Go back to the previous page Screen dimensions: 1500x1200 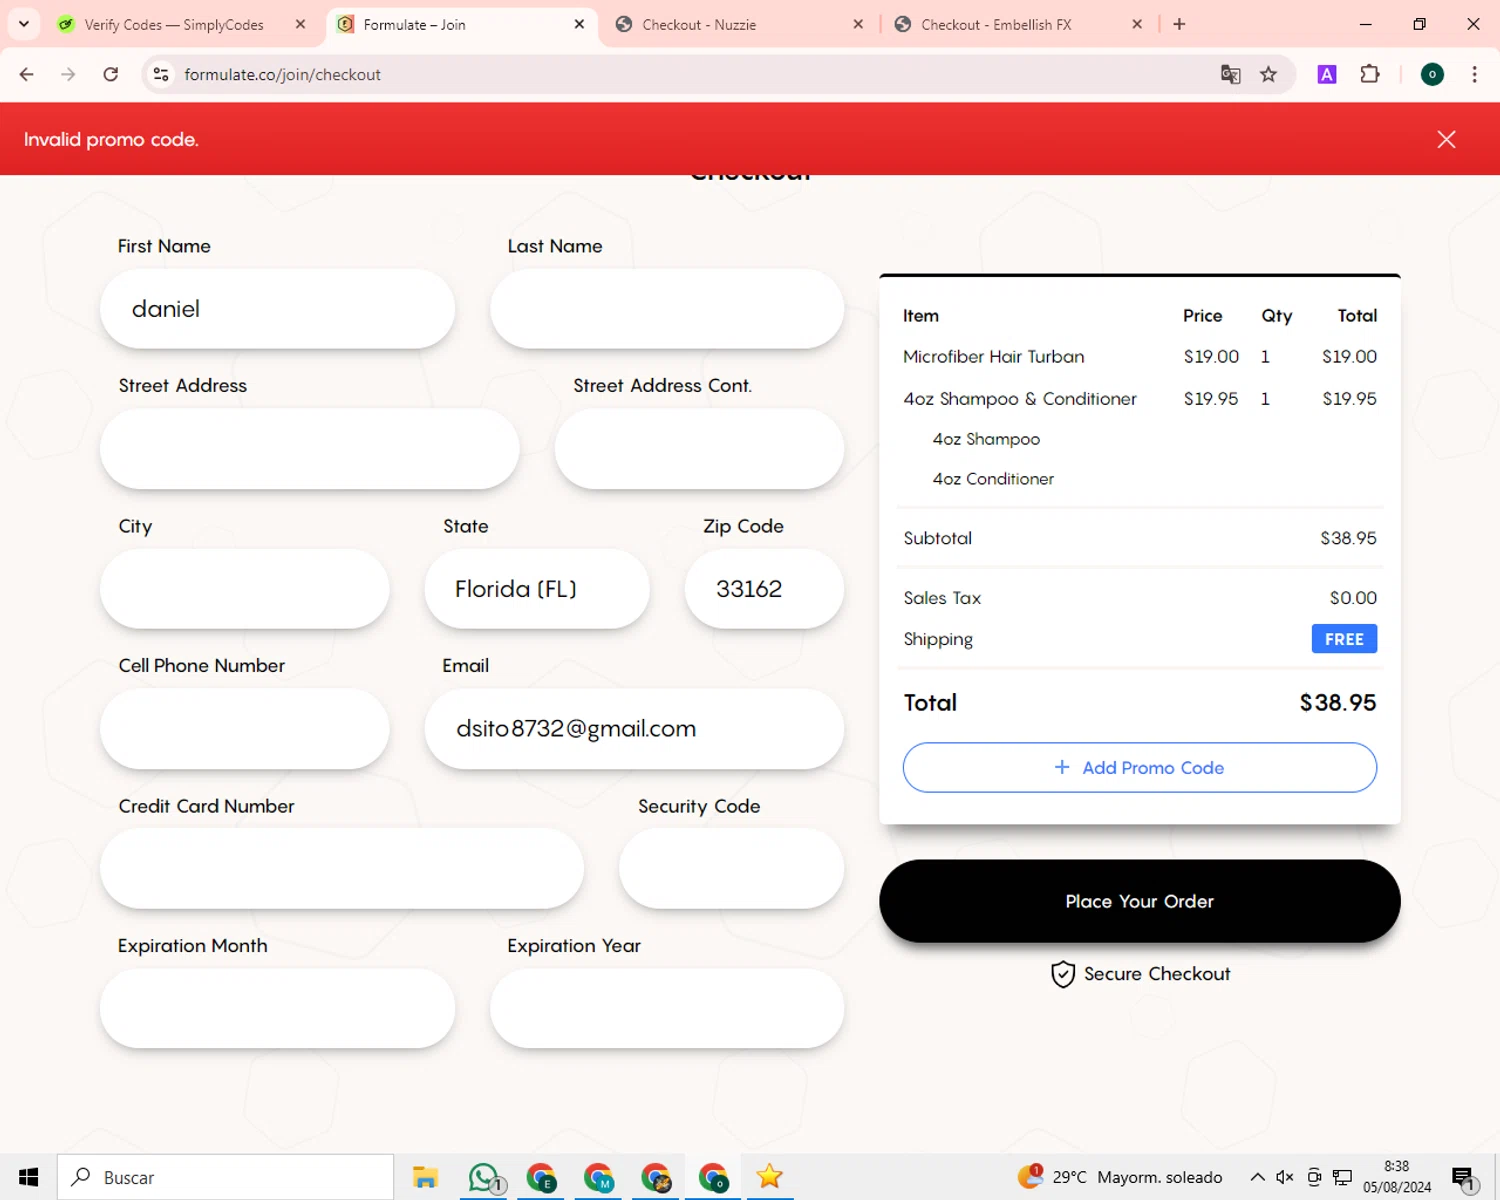pos(27,74)
